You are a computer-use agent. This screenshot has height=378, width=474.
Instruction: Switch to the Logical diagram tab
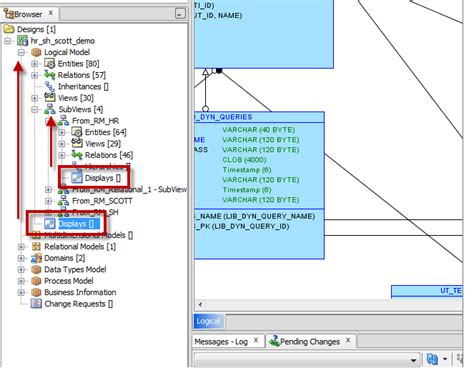click(208, 321)
